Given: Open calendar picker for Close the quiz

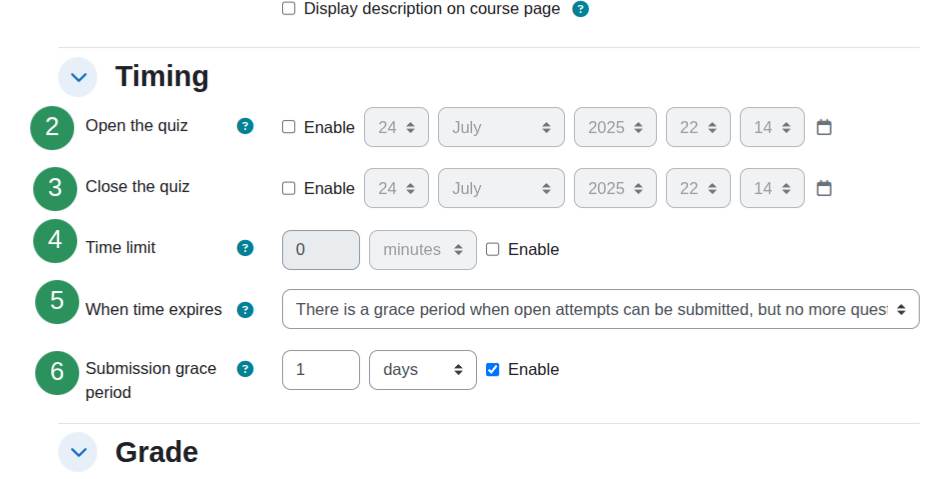Looking at the screenshot, I should point(824,188).
